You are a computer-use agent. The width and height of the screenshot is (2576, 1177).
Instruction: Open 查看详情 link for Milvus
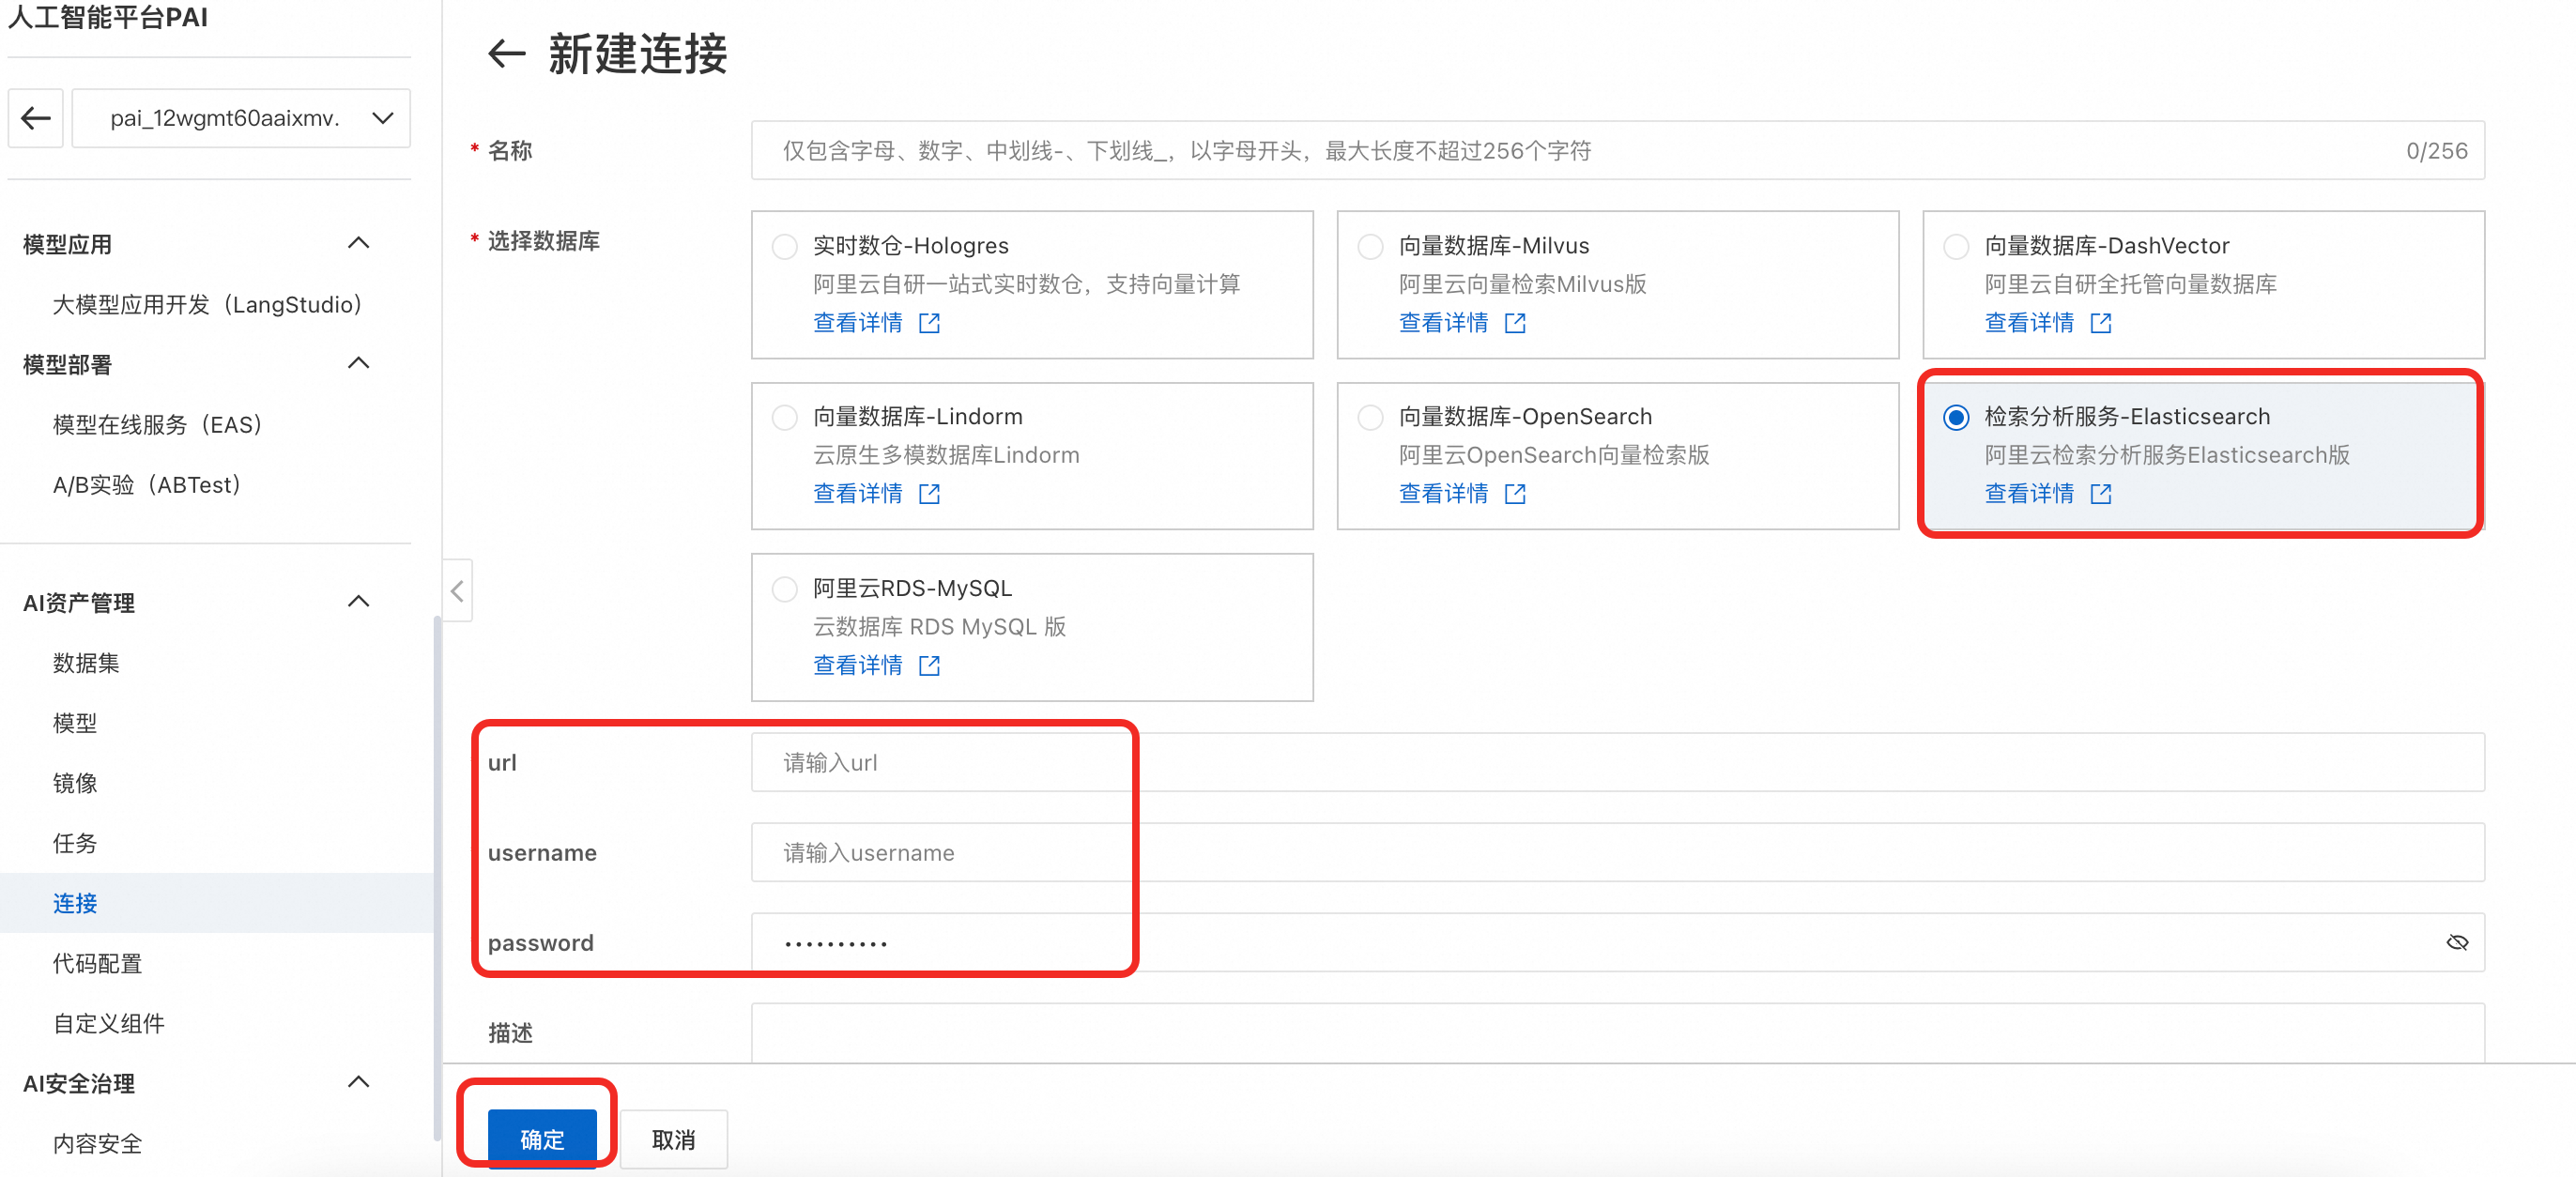point(1444,323)
